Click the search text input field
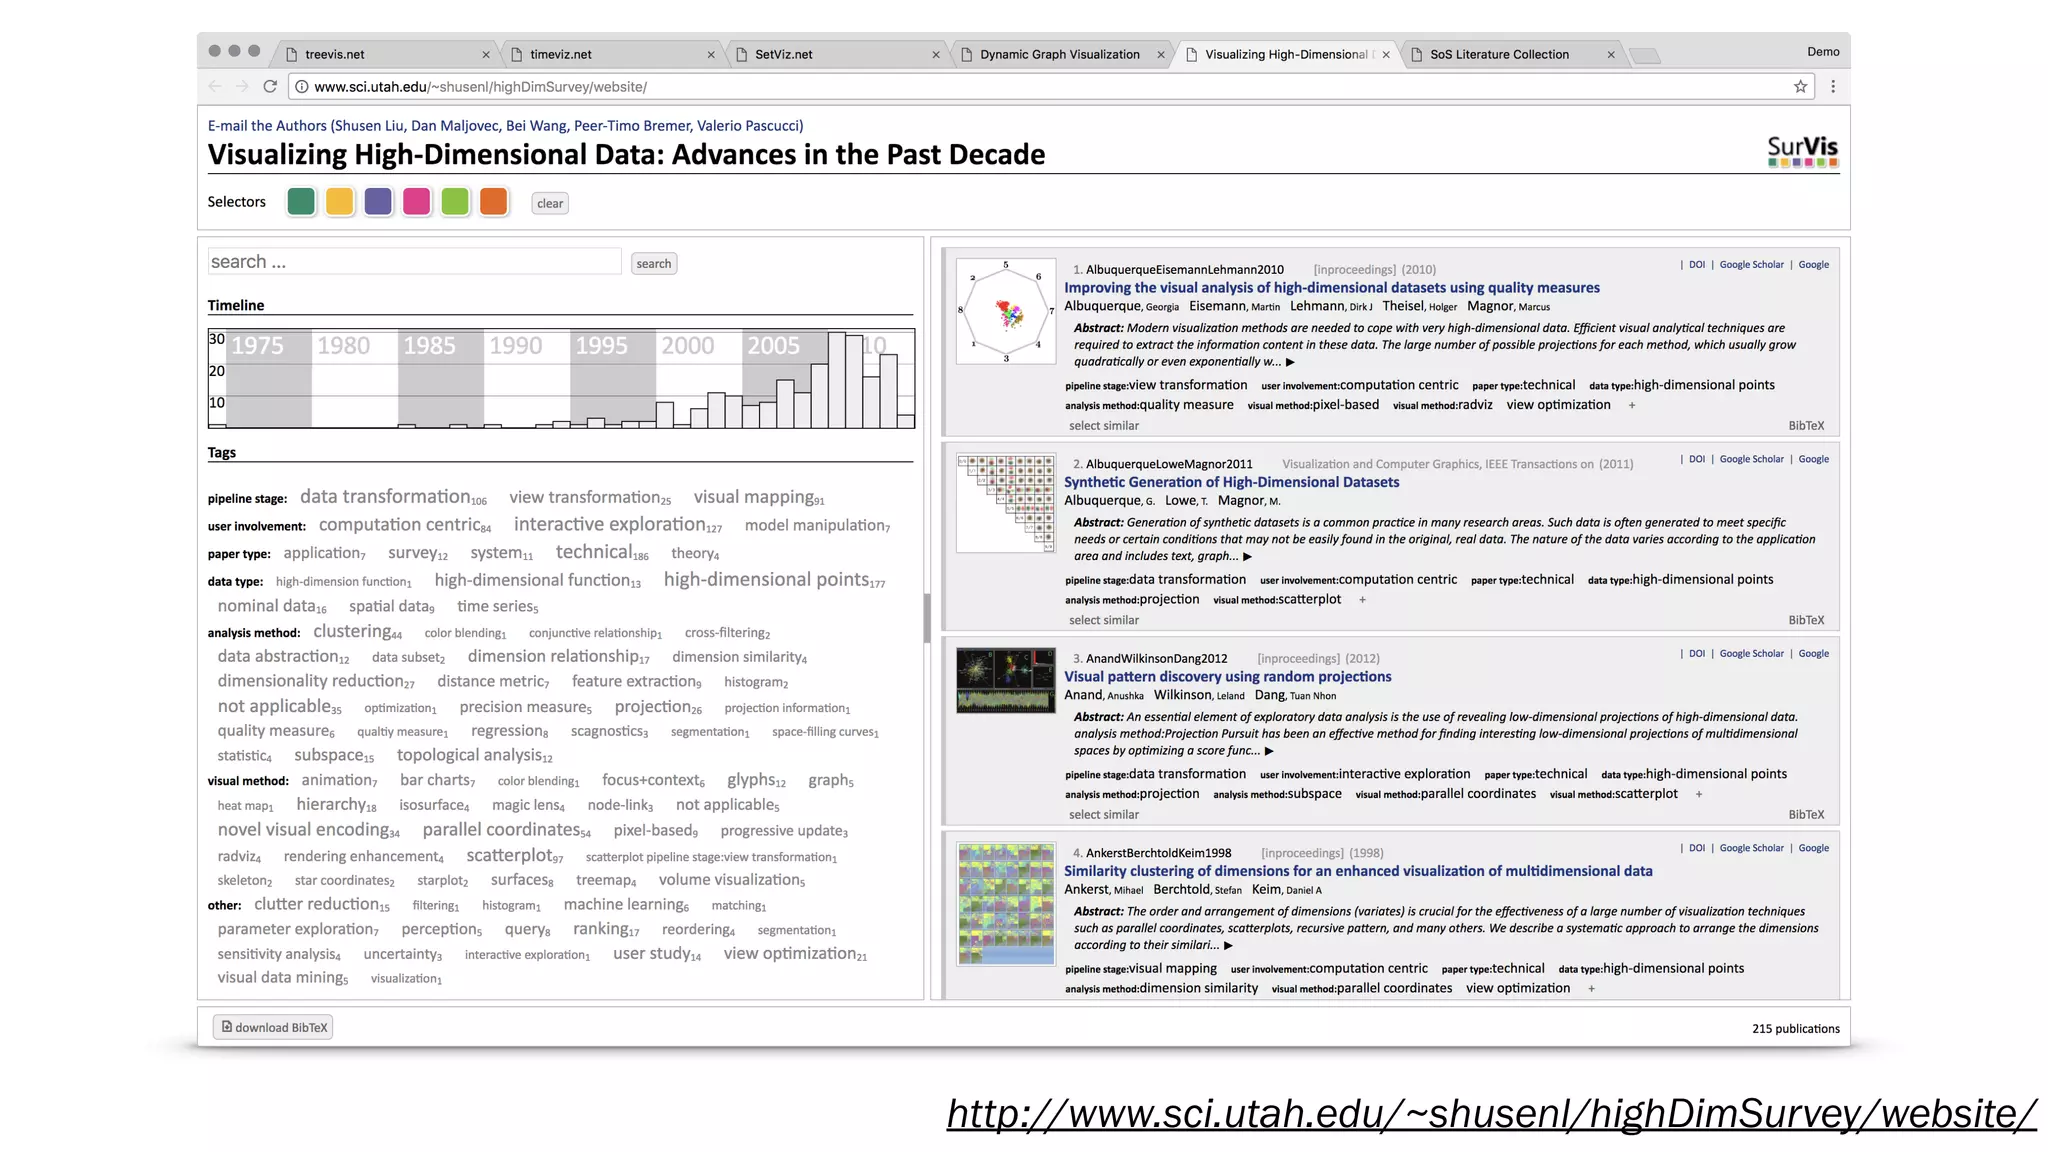2048x1152 pixels. tap(414, 262)
